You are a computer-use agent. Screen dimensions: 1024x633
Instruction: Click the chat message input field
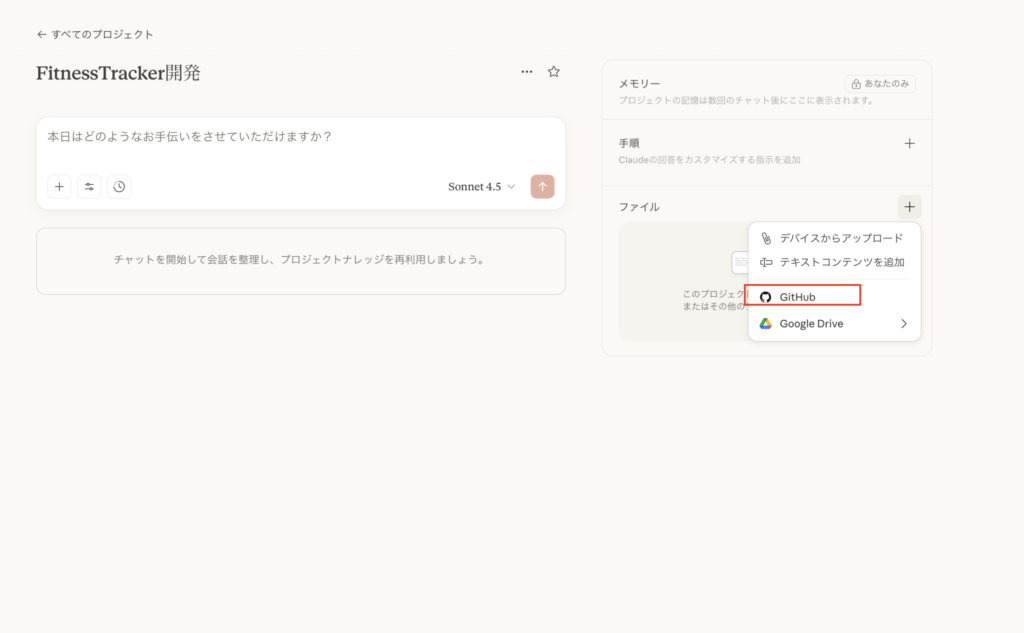[300, 137]
